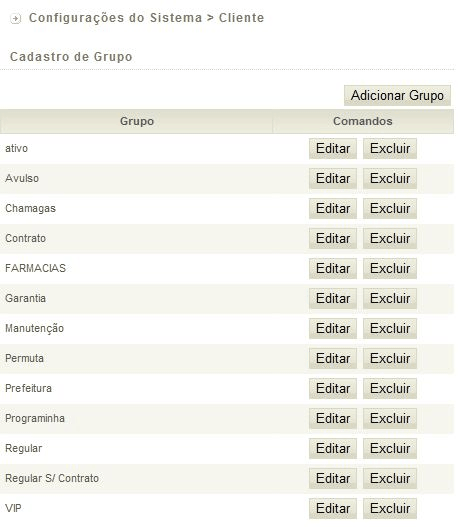
Task: Delete the Regular group
Action: [x=390, y=448]
